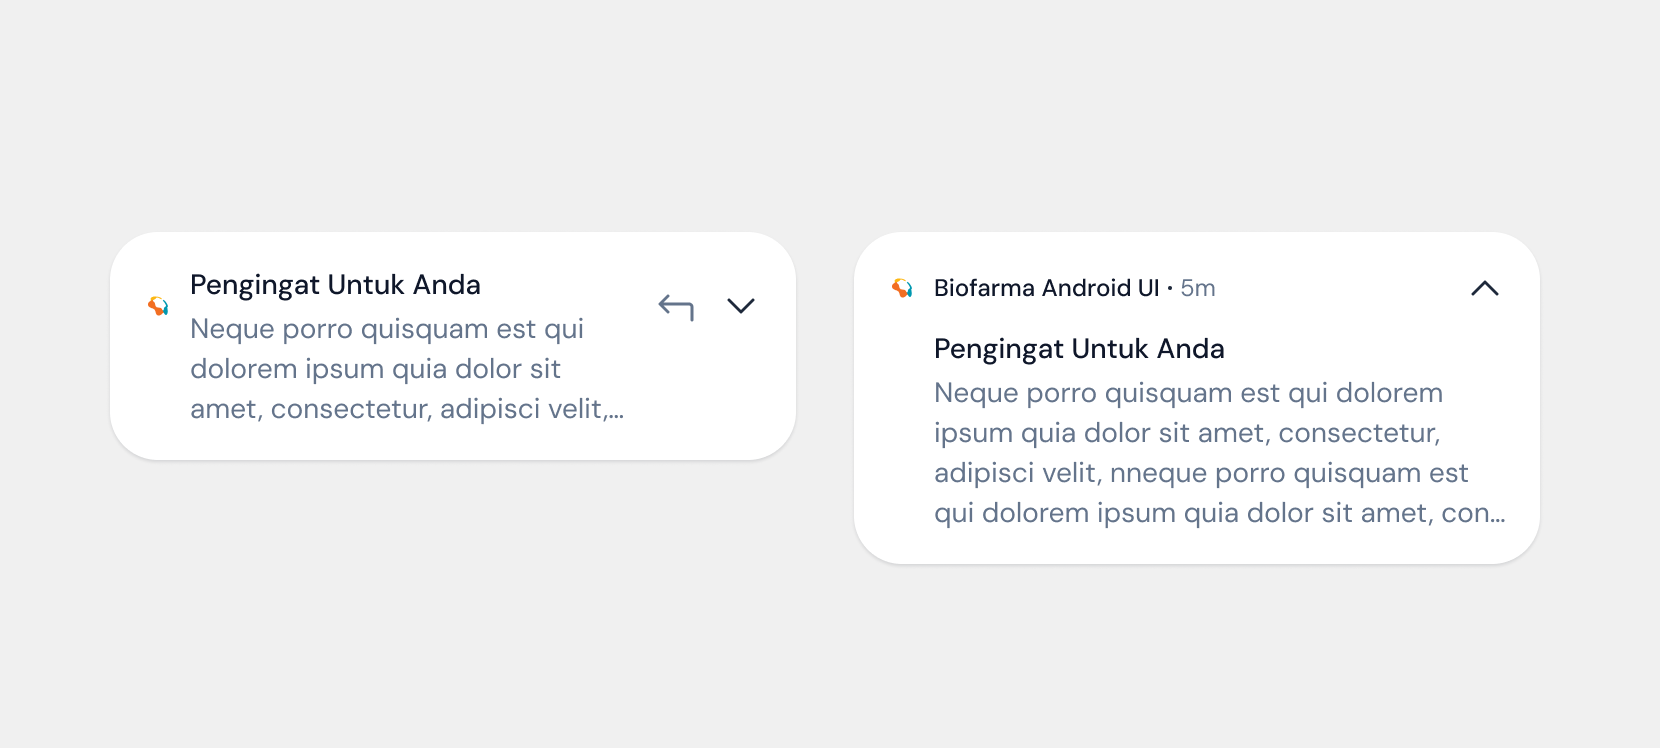Collapse the notification with the up chevron
Image resolution: width=1660 pixels, height=748 pixels.
[1485, 288]
